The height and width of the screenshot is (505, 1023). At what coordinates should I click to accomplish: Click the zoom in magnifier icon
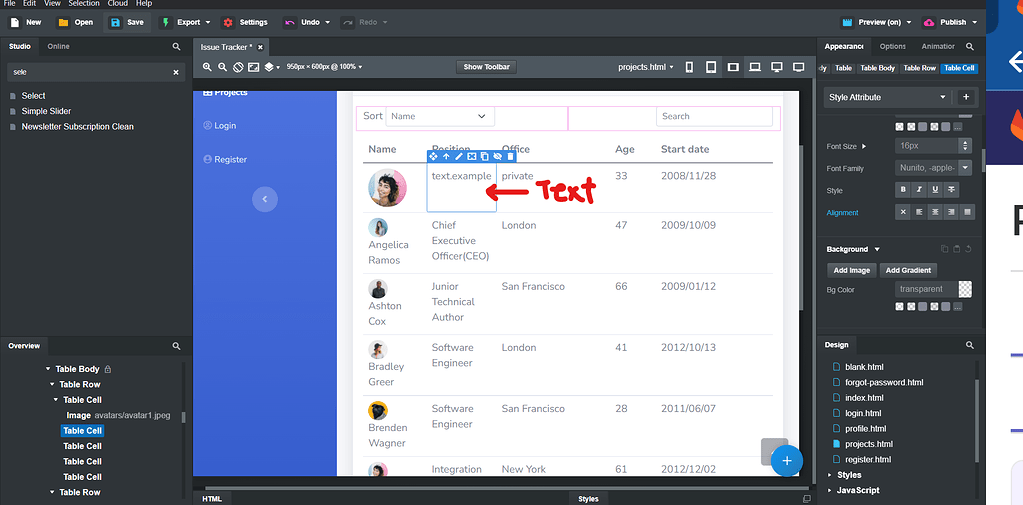tap(208, 67)
